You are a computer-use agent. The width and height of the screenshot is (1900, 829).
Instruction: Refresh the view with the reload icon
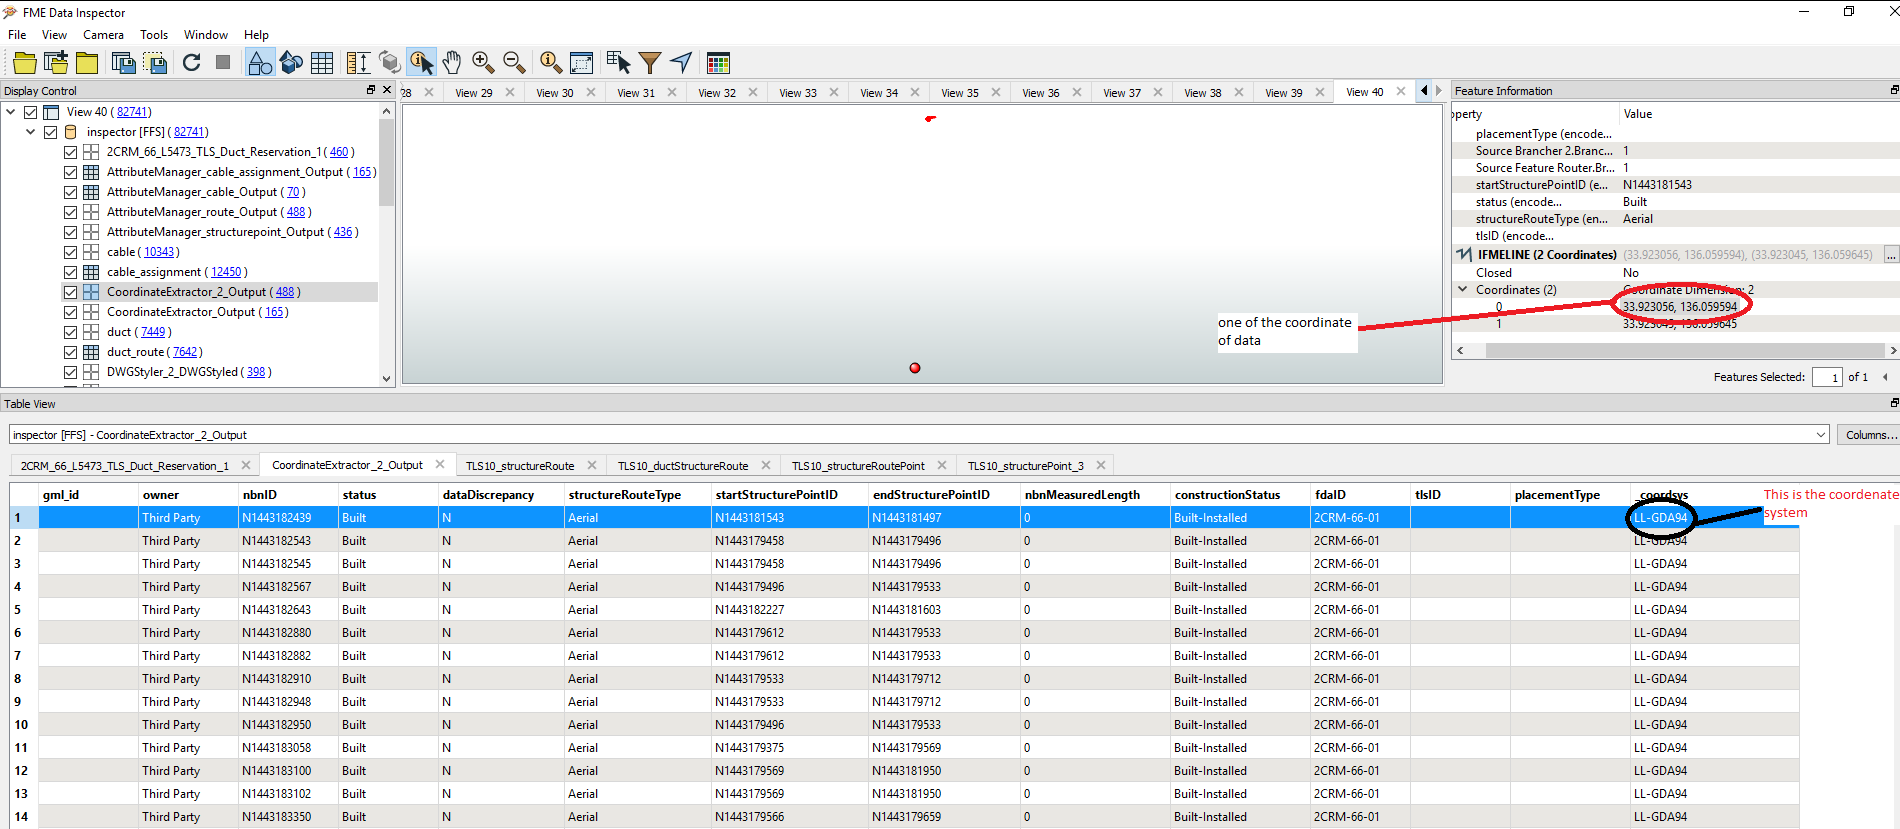tap(192, 63)
